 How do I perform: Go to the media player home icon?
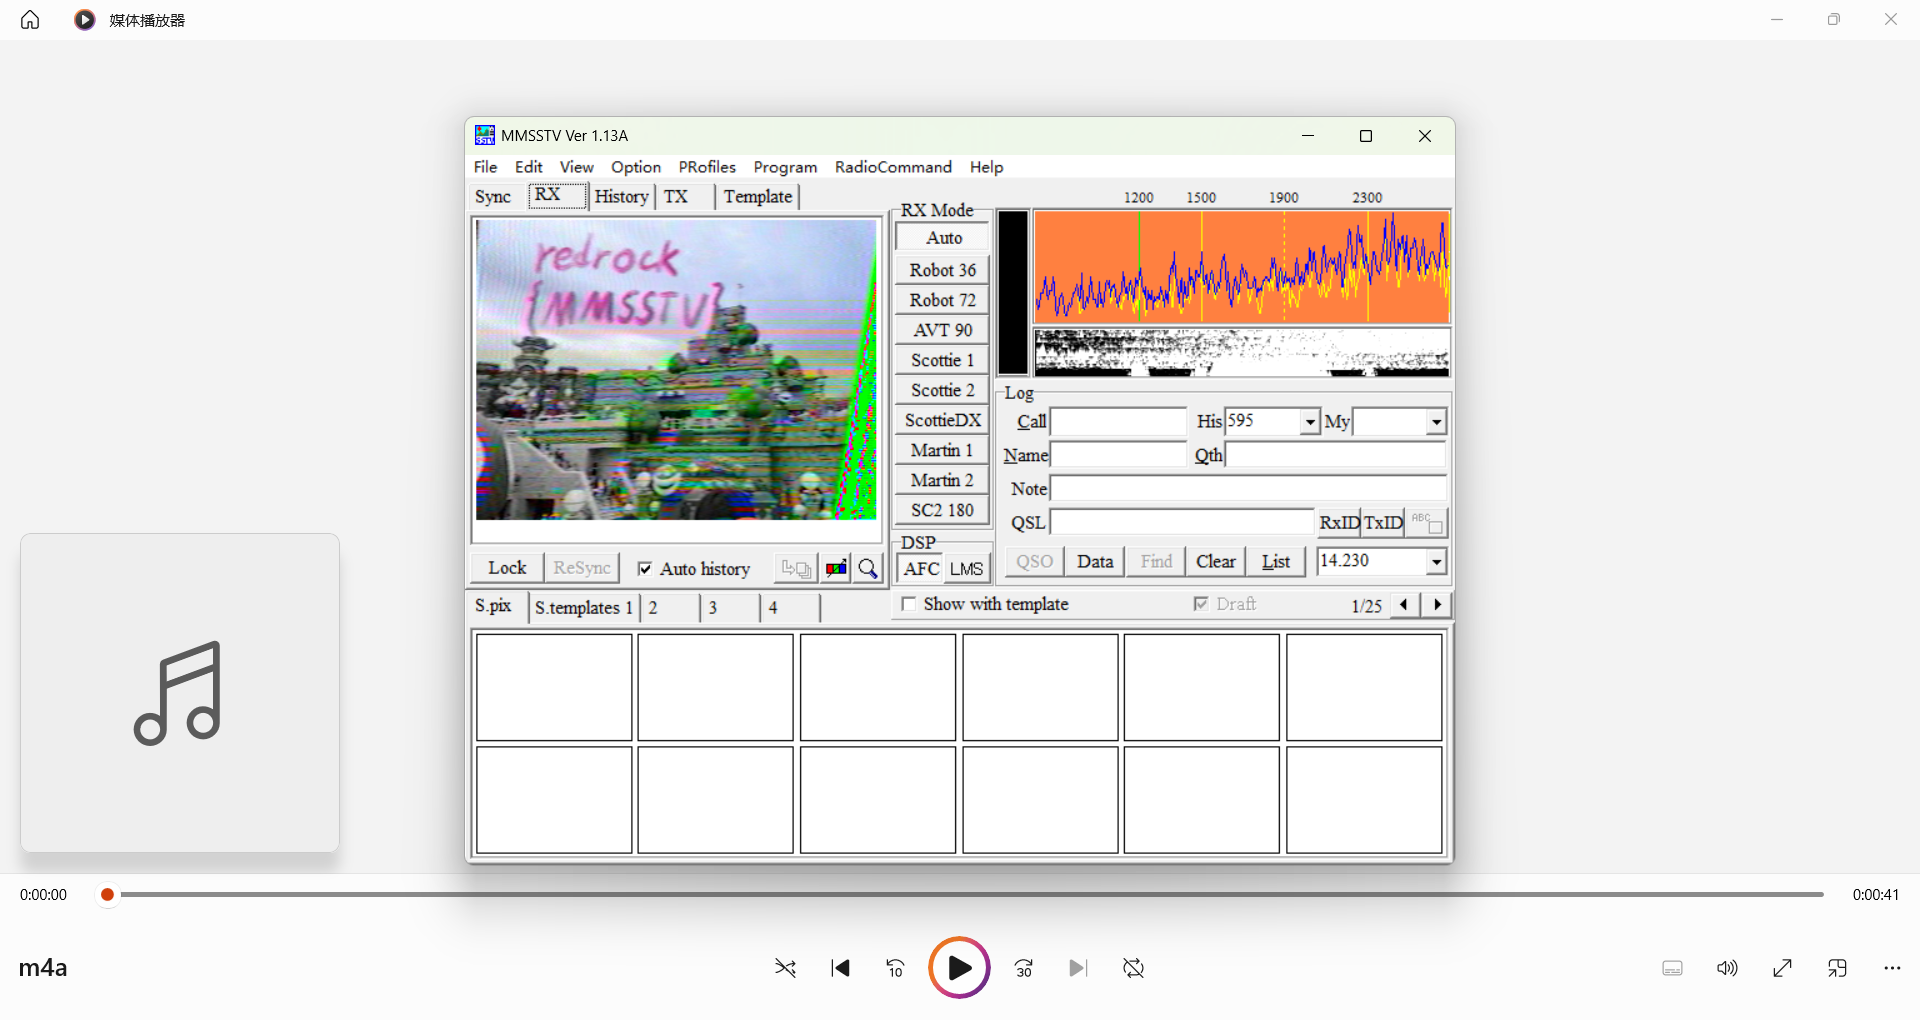[x=30, y=20]
